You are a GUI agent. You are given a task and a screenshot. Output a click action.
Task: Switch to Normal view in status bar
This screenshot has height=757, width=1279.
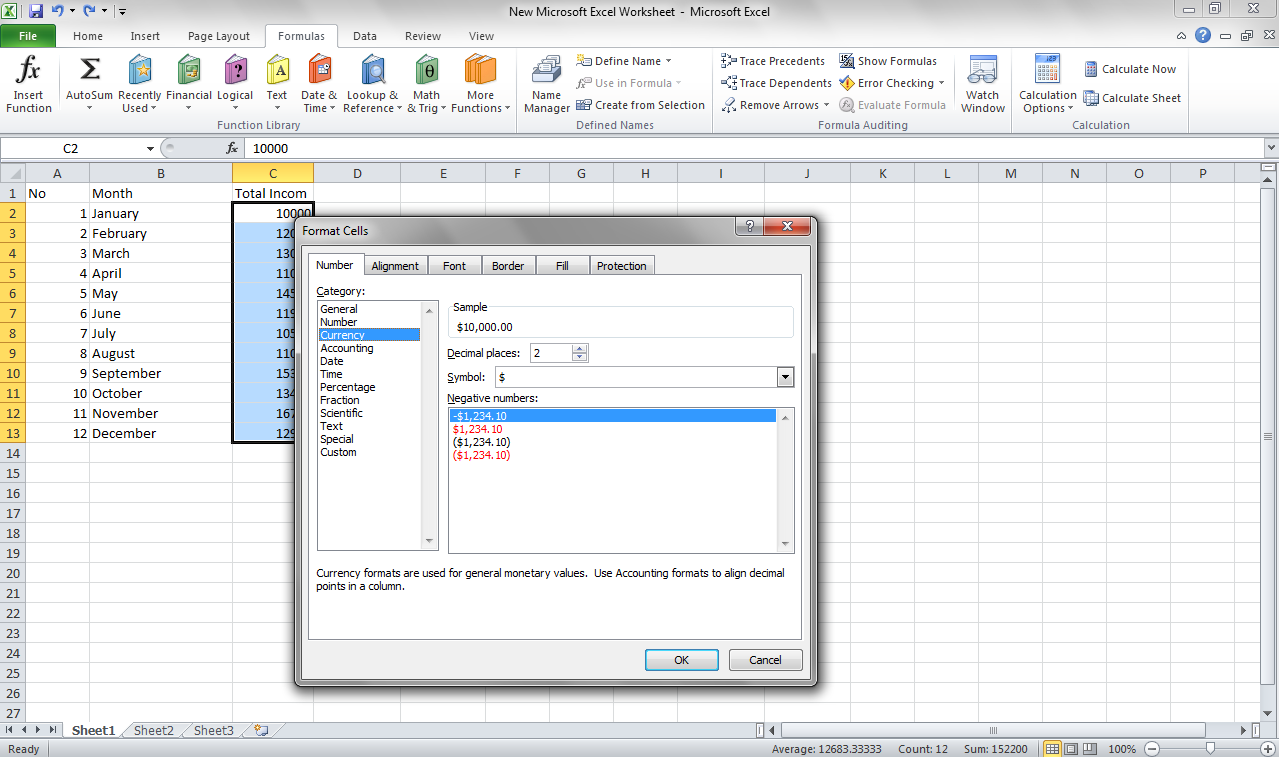click(x=1052, y=748)
